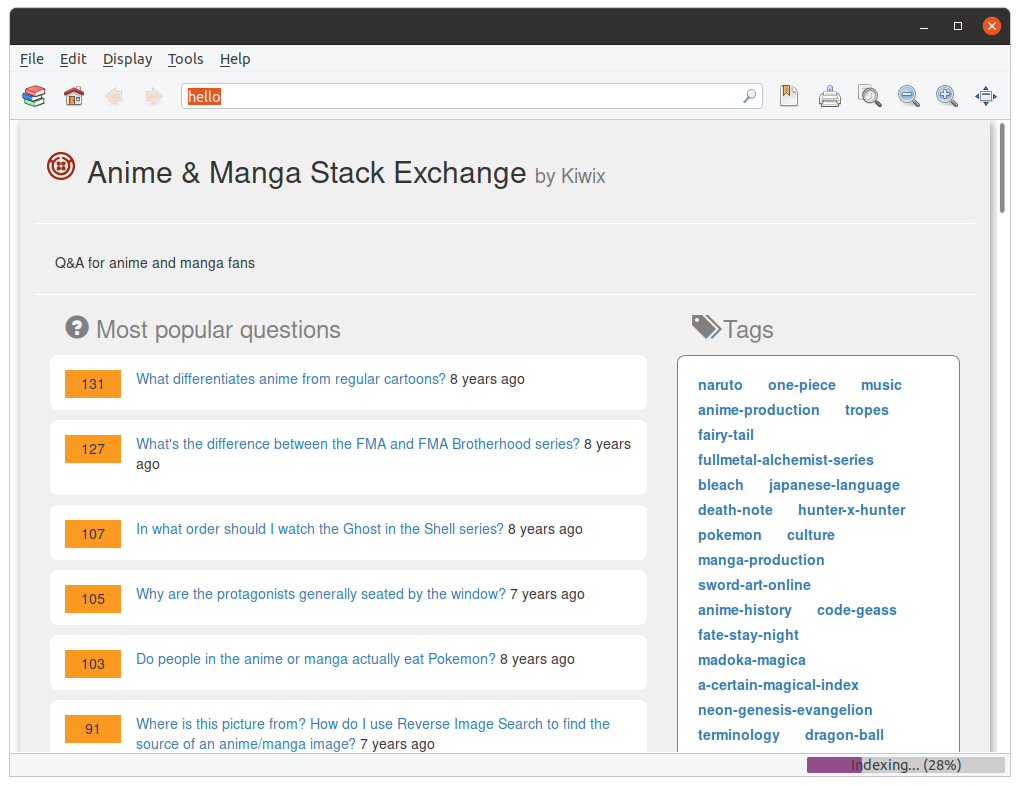Click the 103 vote count badge

pos(93,664)
